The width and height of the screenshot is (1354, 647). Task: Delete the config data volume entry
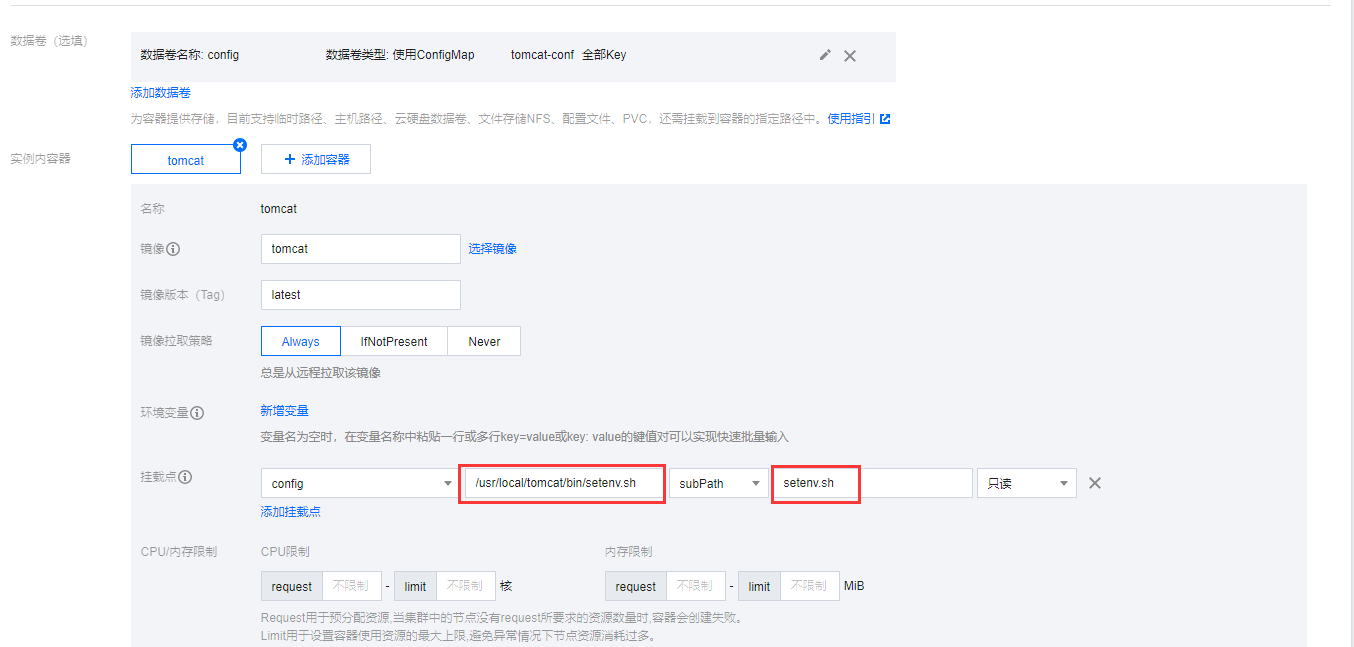[850, 56]
